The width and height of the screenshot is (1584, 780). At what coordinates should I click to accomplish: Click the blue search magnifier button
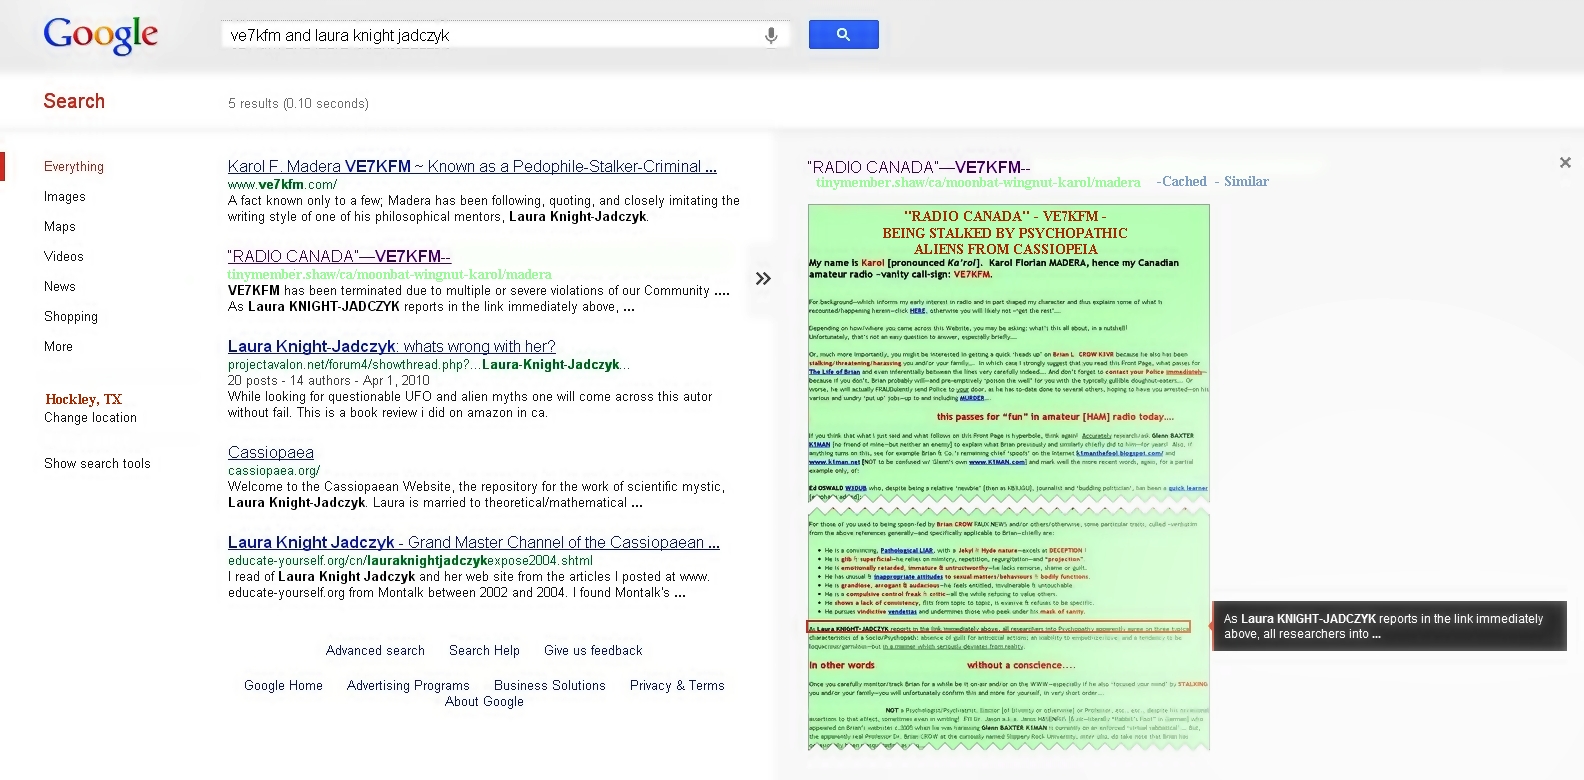843,35
